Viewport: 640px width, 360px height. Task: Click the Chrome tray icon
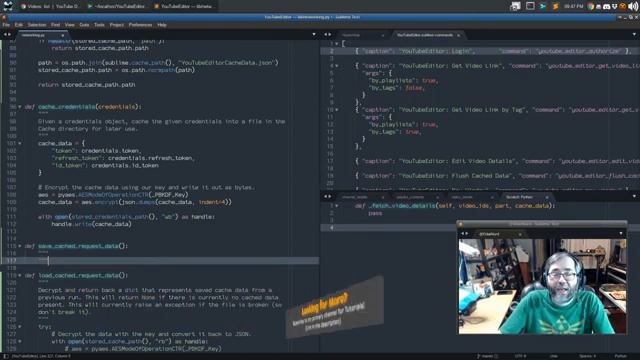tap(591, 6)
